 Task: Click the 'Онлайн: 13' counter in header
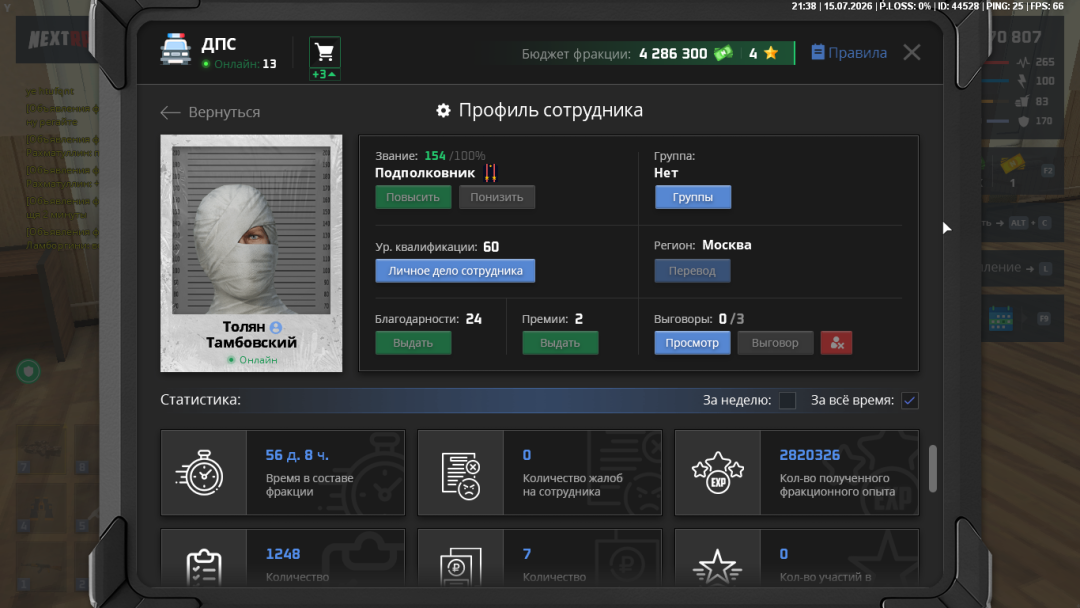click(239, 64)
